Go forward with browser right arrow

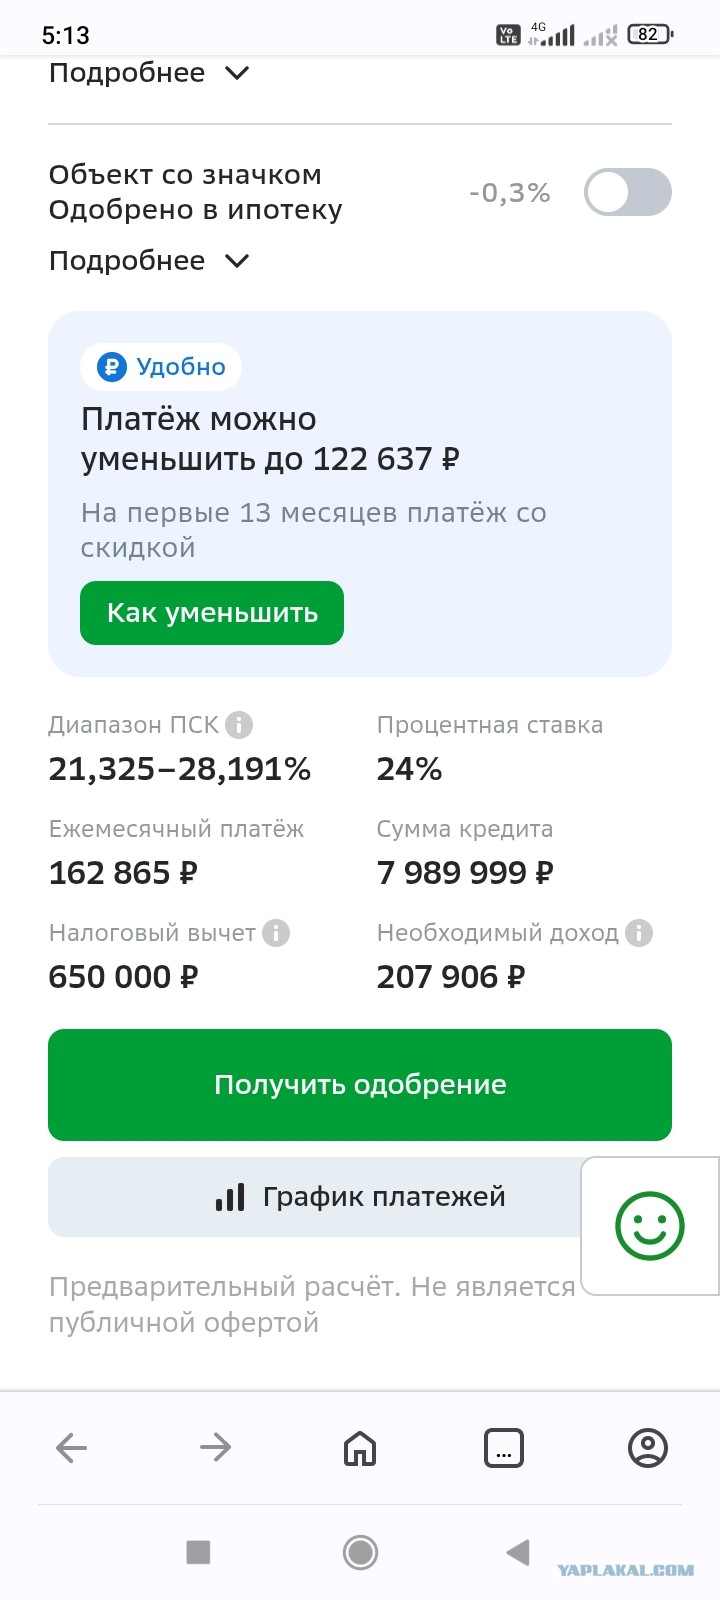216,1447
